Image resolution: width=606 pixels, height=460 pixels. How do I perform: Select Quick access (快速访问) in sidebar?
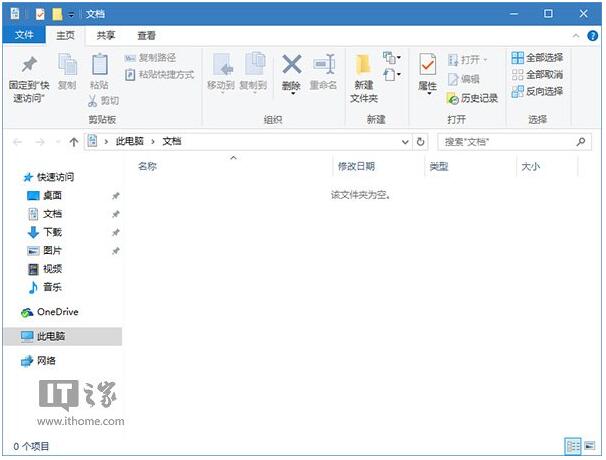(x=48, y=177)
